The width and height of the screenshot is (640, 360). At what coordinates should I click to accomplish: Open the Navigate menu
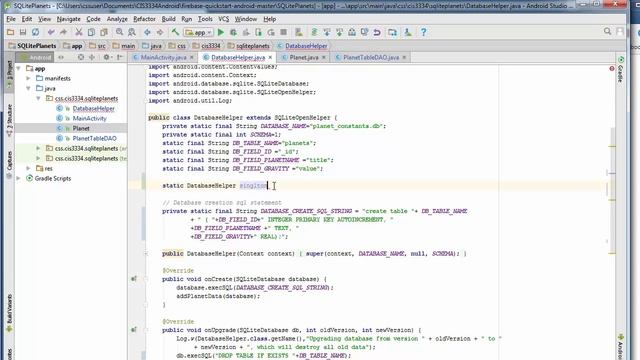69,19
